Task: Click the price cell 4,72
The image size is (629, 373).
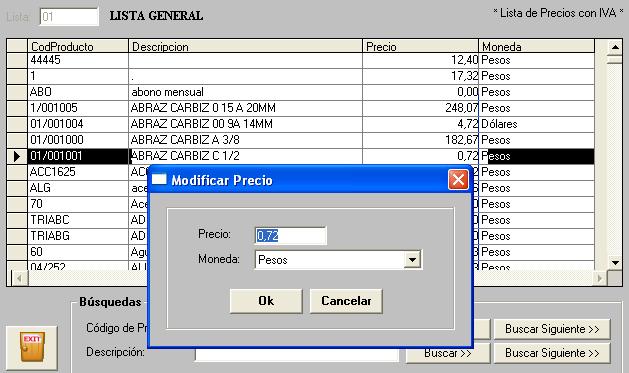Action: pyautogui.click(x=420, y=124)
